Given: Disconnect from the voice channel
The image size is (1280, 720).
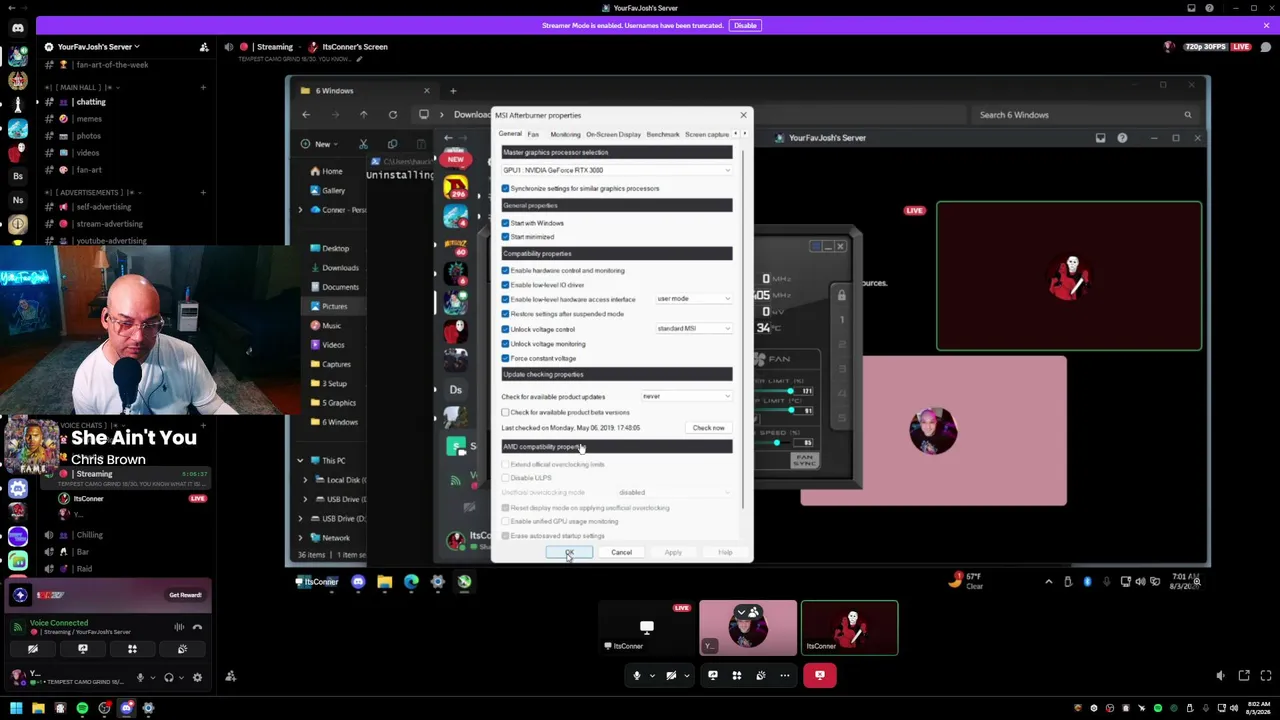Looking at the screenshot, I should point(197,627).
